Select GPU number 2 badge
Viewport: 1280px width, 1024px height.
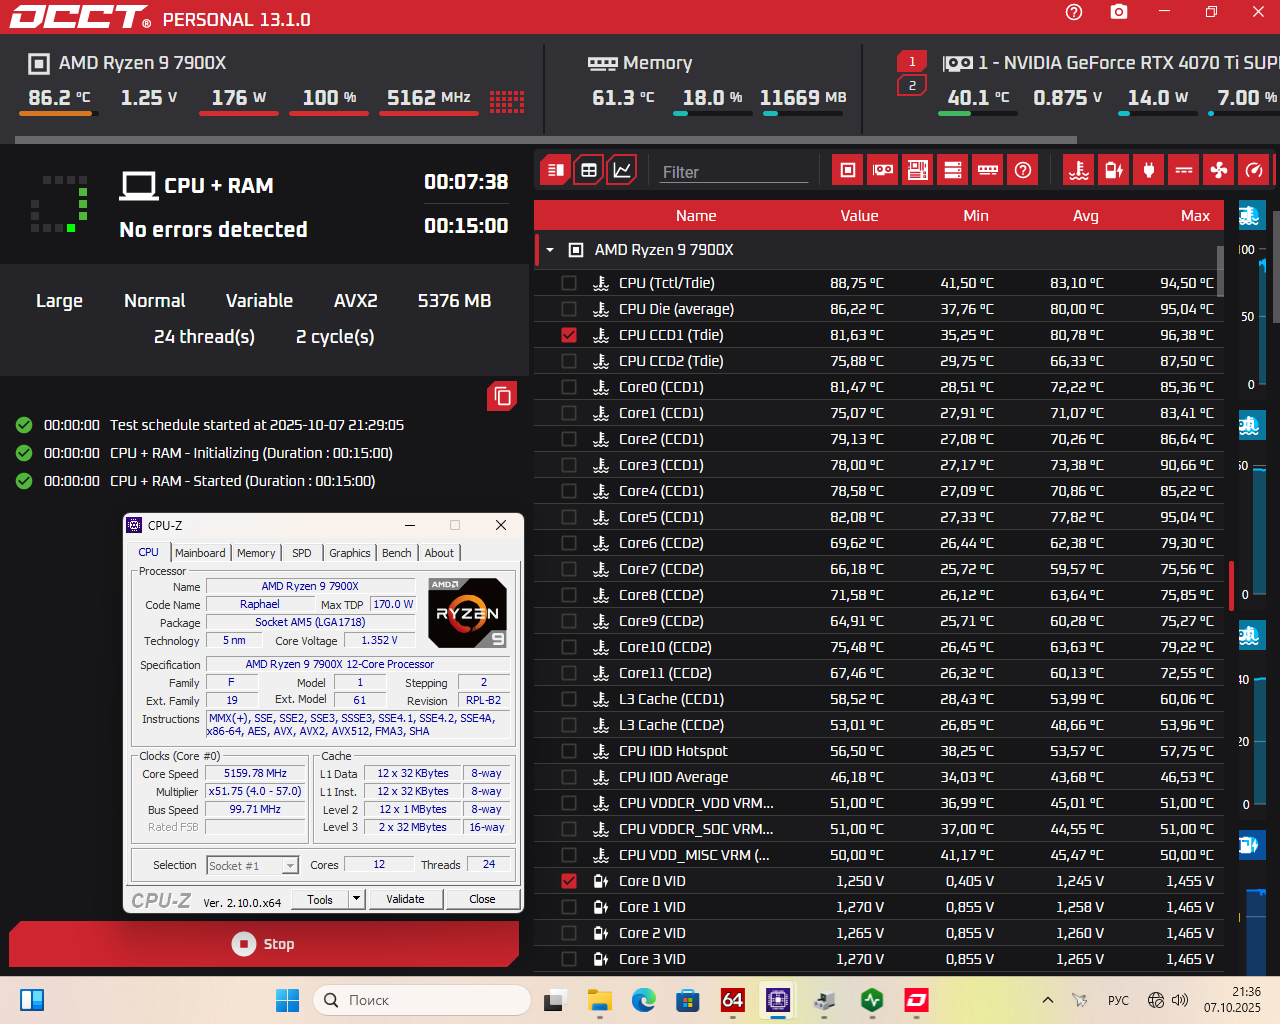pyautogui.click(x=912, y=86)
